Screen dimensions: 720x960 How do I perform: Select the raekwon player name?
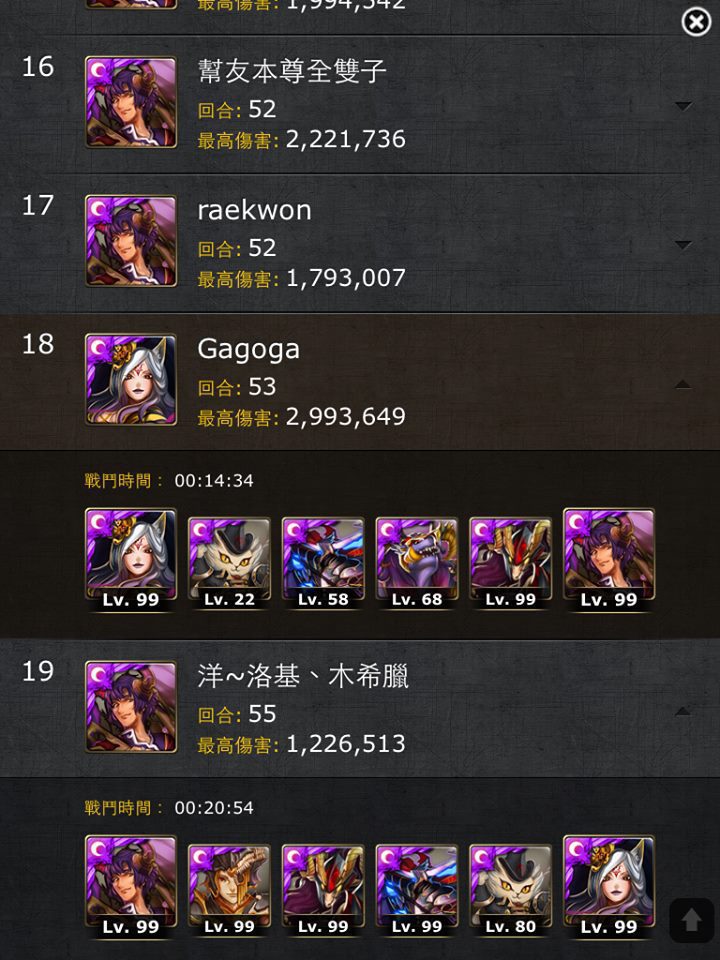click(255, 210)
